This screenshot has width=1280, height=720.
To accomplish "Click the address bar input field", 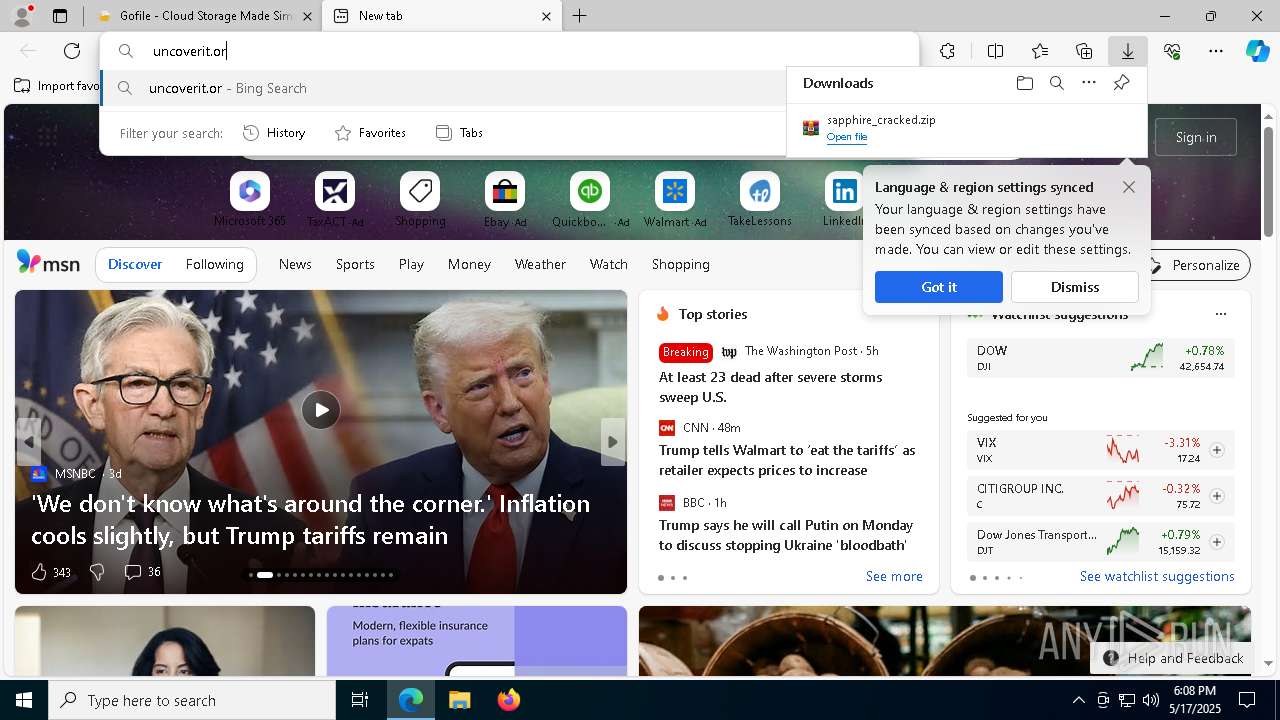I will (x=510, y=51).
